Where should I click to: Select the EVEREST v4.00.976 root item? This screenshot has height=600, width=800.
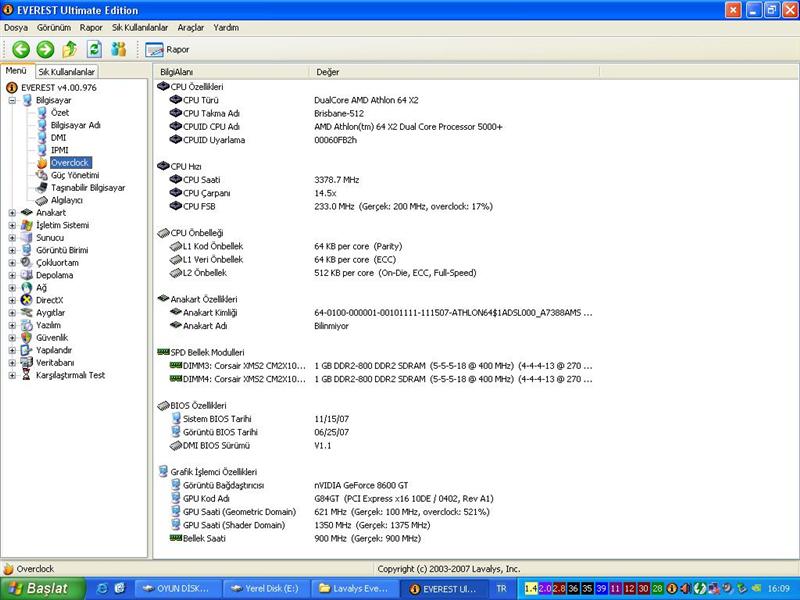pos(58,88)
